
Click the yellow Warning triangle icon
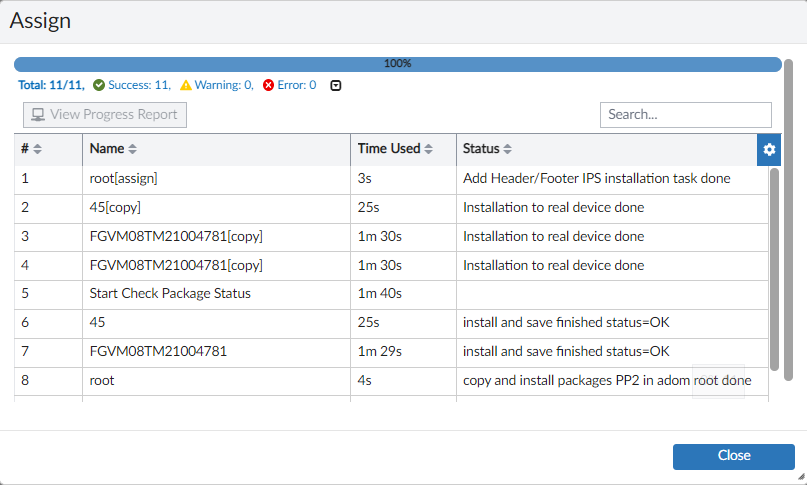click(x=186, y=86)
